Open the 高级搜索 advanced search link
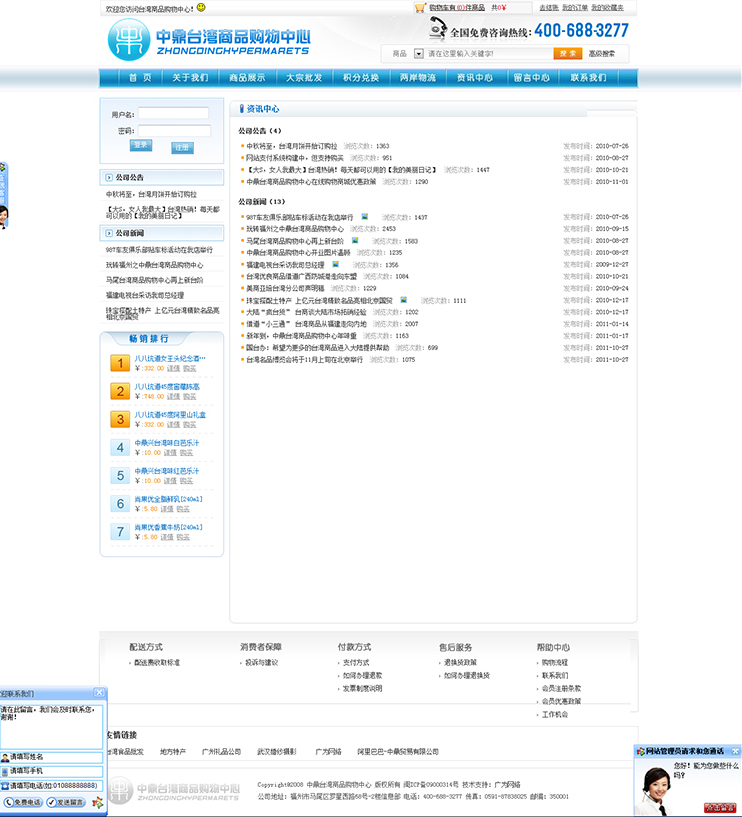The height and width of the screenshot is (817, 742). tap(602, 53)
